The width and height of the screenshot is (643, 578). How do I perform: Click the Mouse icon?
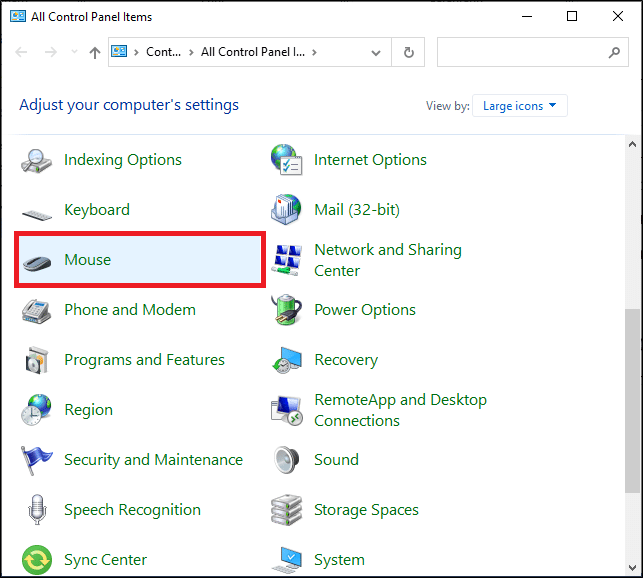[x=37, y=260]
